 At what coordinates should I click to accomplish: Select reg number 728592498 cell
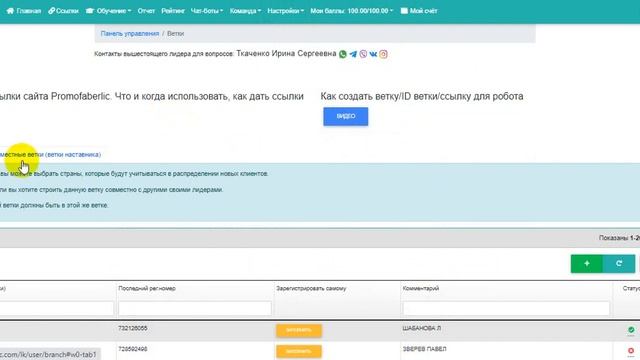tap(133, 349)
